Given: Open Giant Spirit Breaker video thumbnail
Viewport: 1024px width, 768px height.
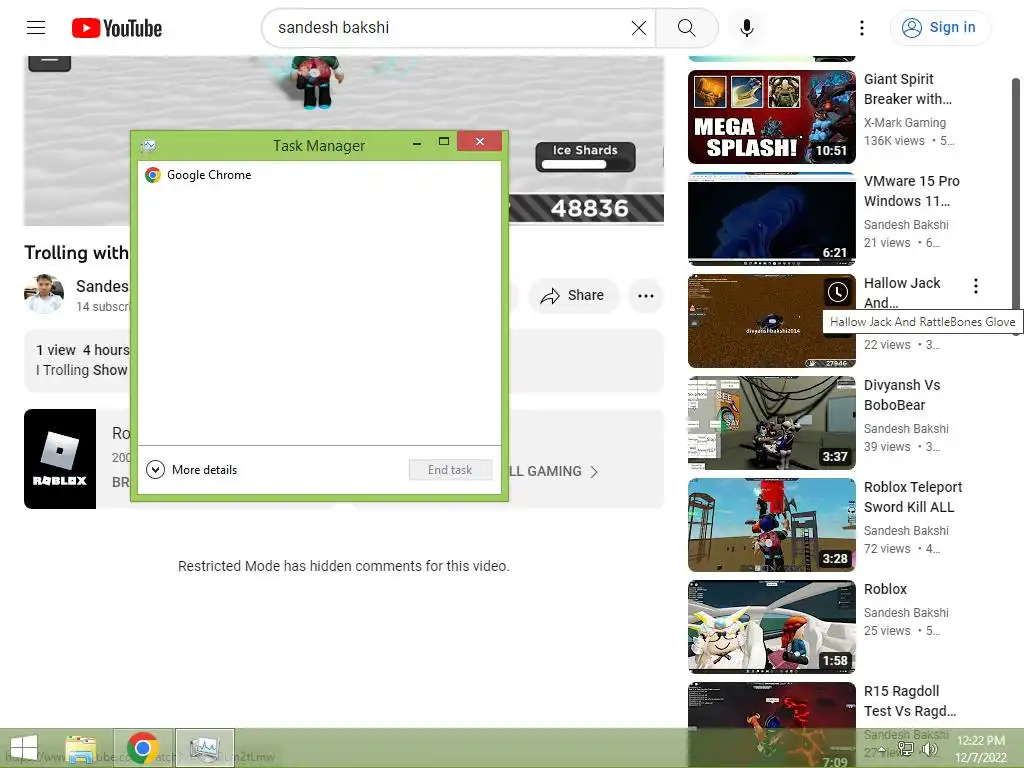Looking at the screenshot, I should point(771,117).
